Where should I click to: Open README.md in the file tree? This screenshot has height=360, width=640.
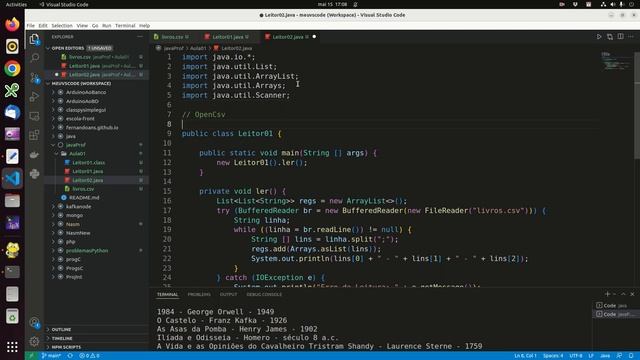pos(84,198)
